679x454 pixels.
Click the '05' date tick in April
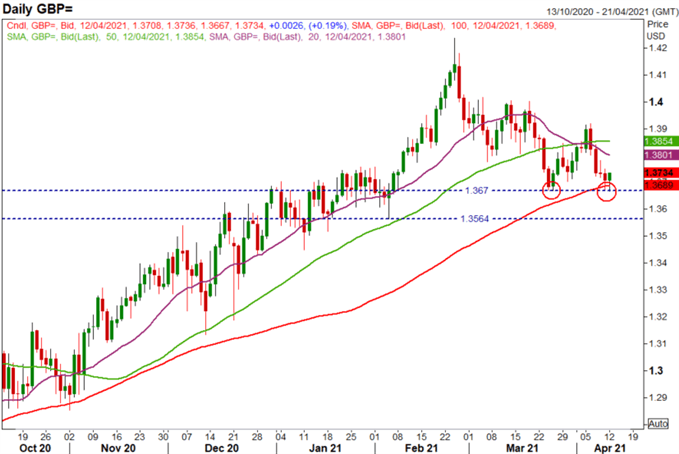coord(585,437)
